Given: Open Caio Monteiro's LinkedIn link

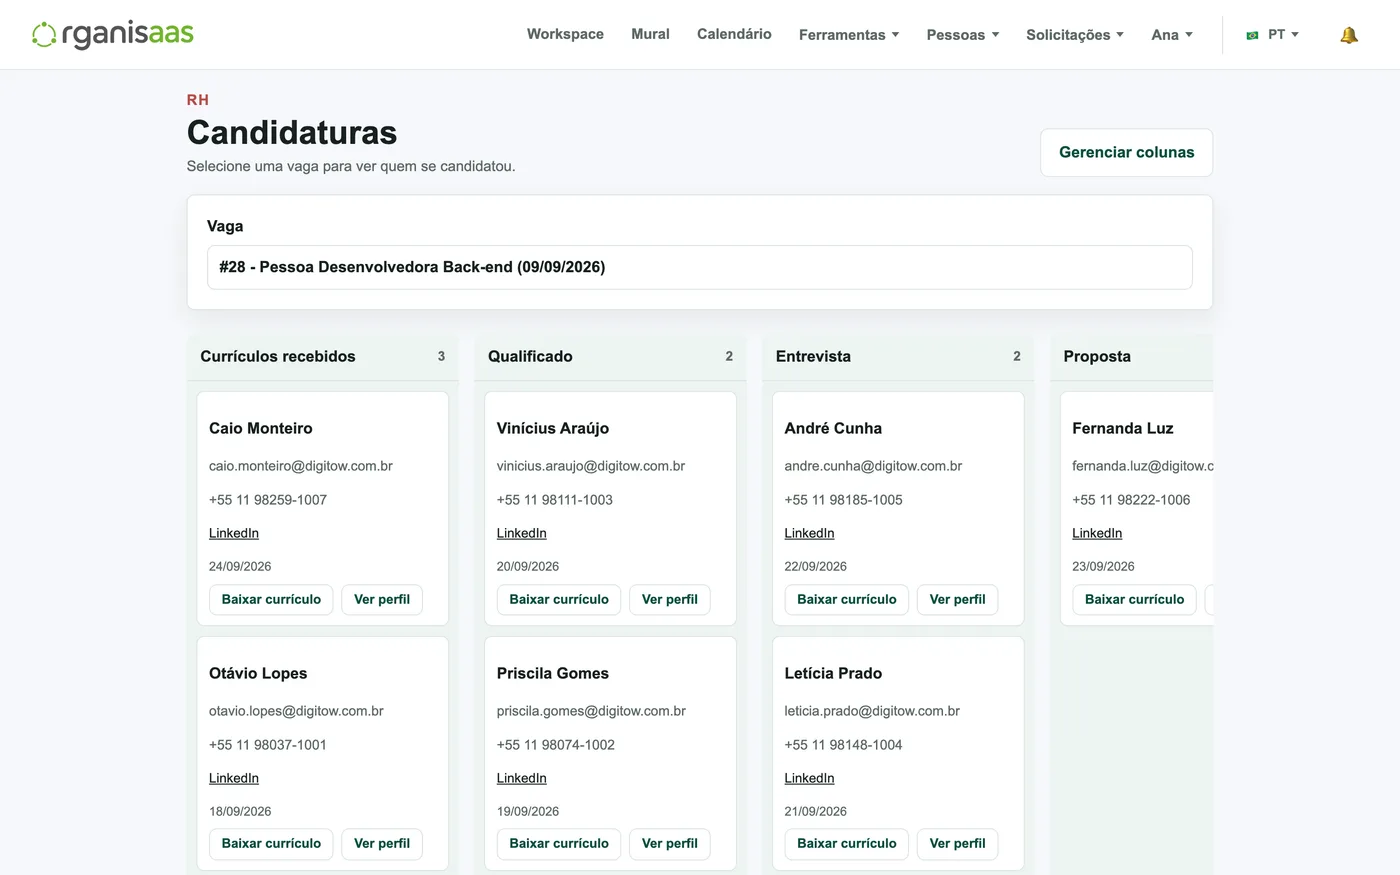Looking at the screenshot, I should click(x=234, y=533).
